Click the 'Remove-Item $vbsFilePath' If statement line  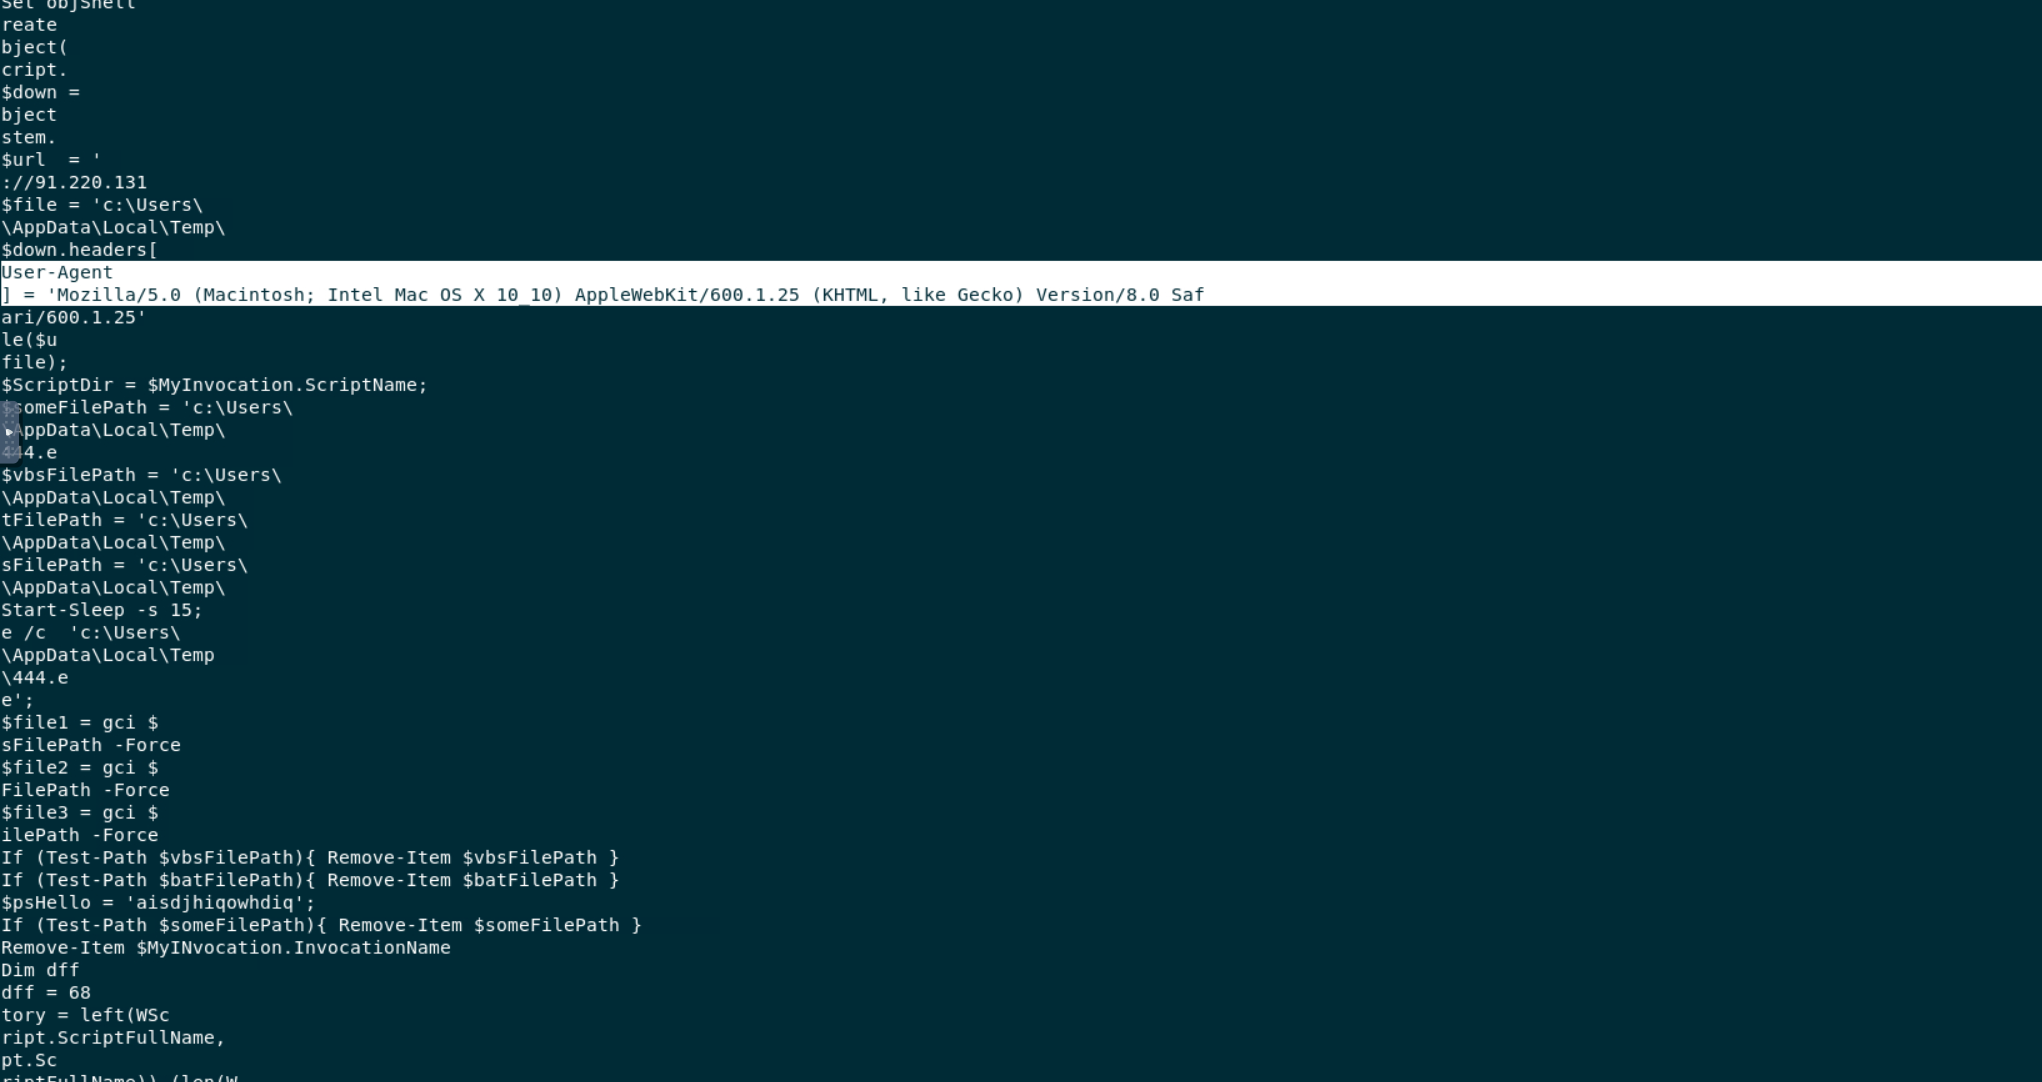310,857
